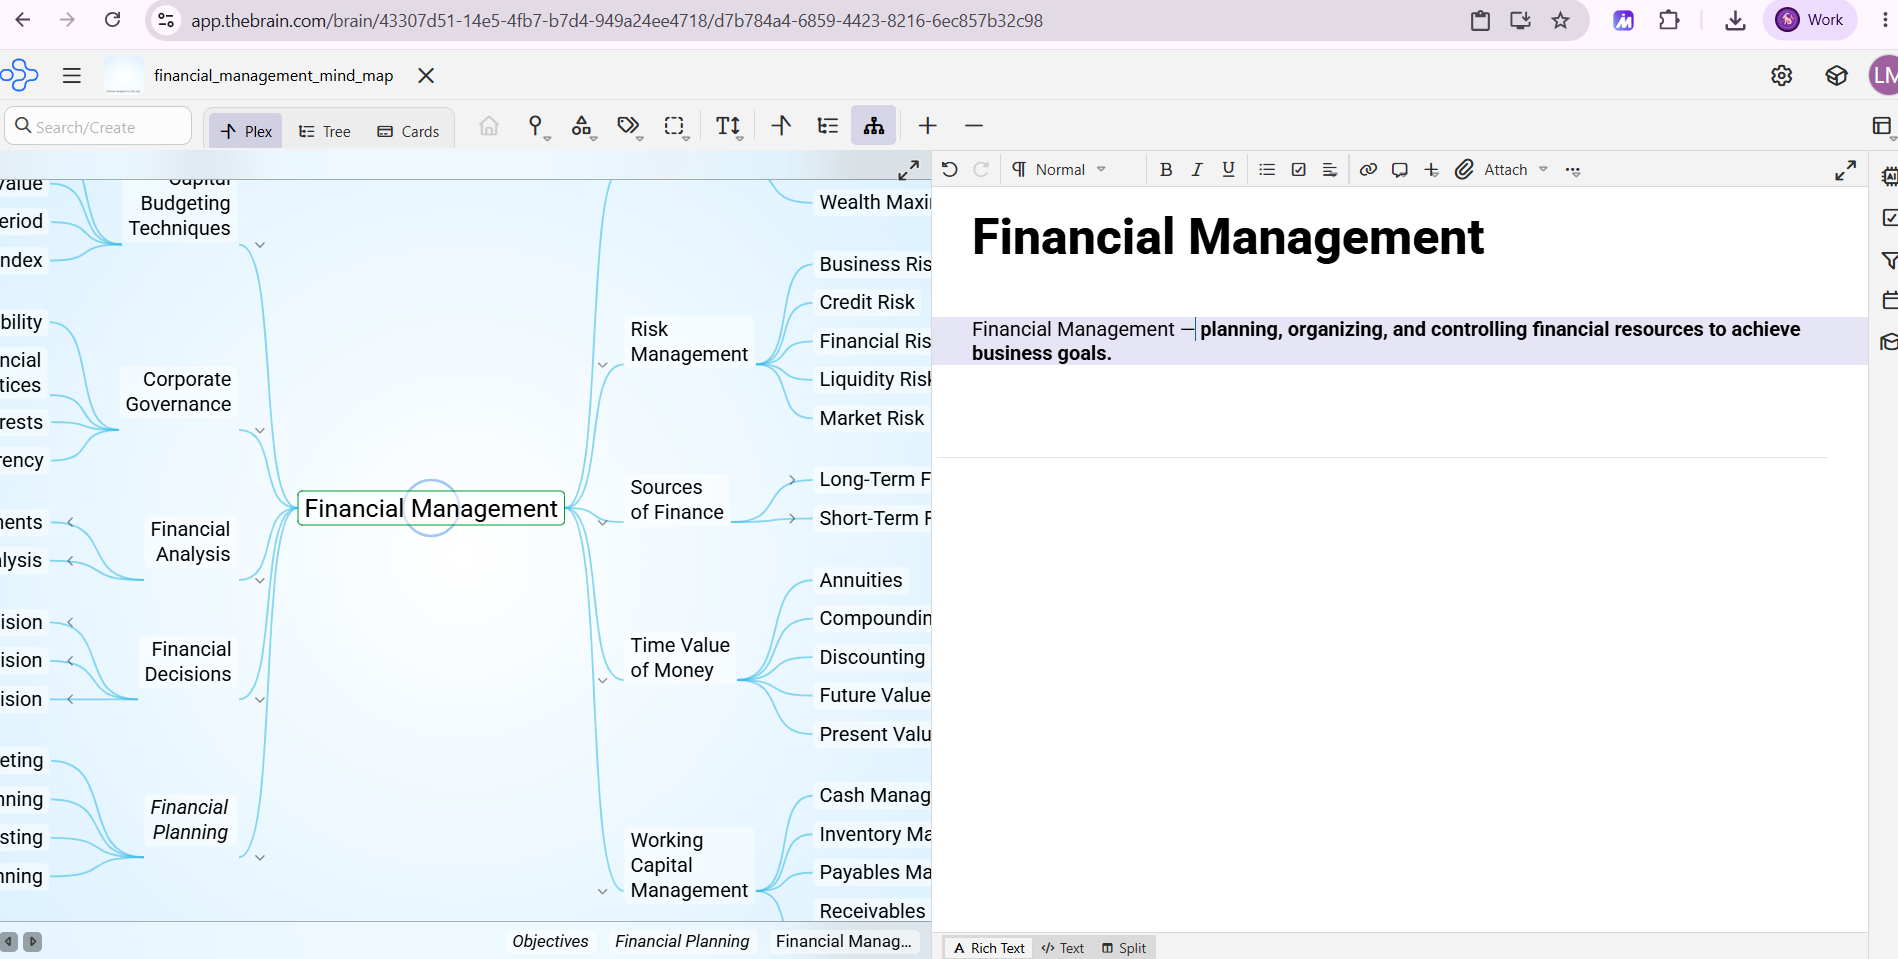
Task: Select the normal plex layout icon
Action: 781,126
